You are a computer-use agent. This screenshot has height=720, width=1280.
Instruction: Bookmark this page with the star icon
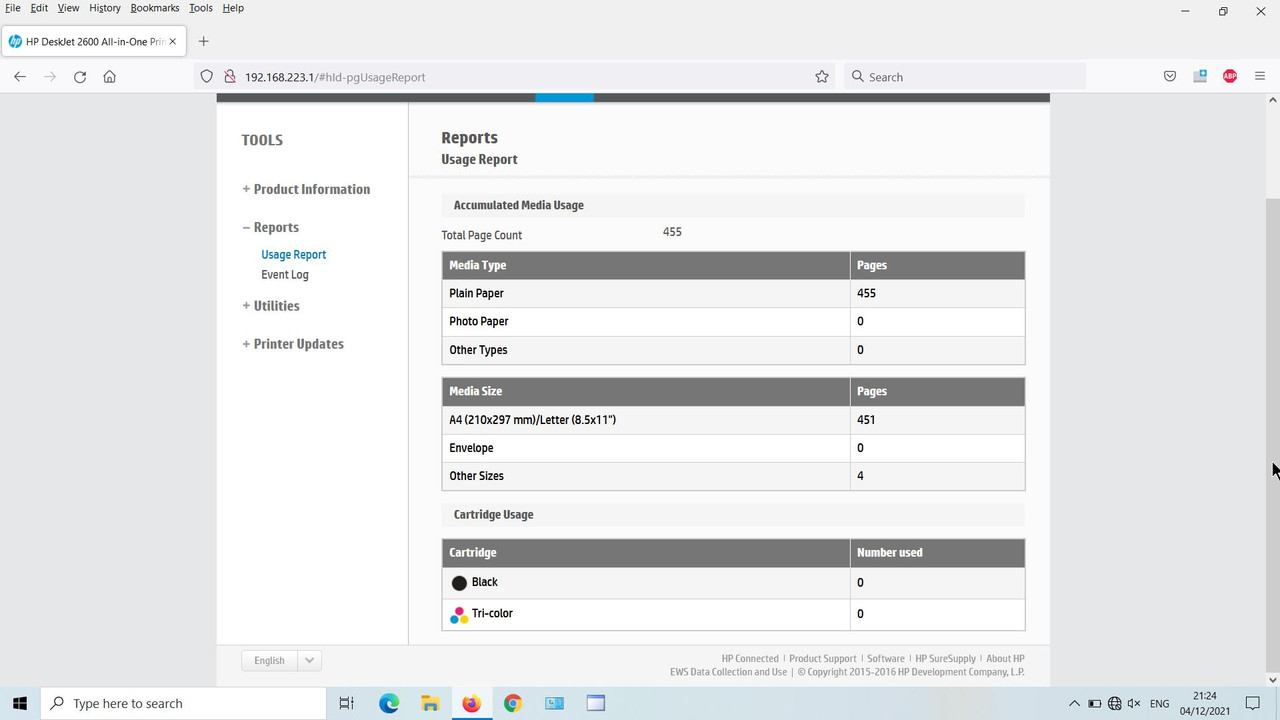822,77
